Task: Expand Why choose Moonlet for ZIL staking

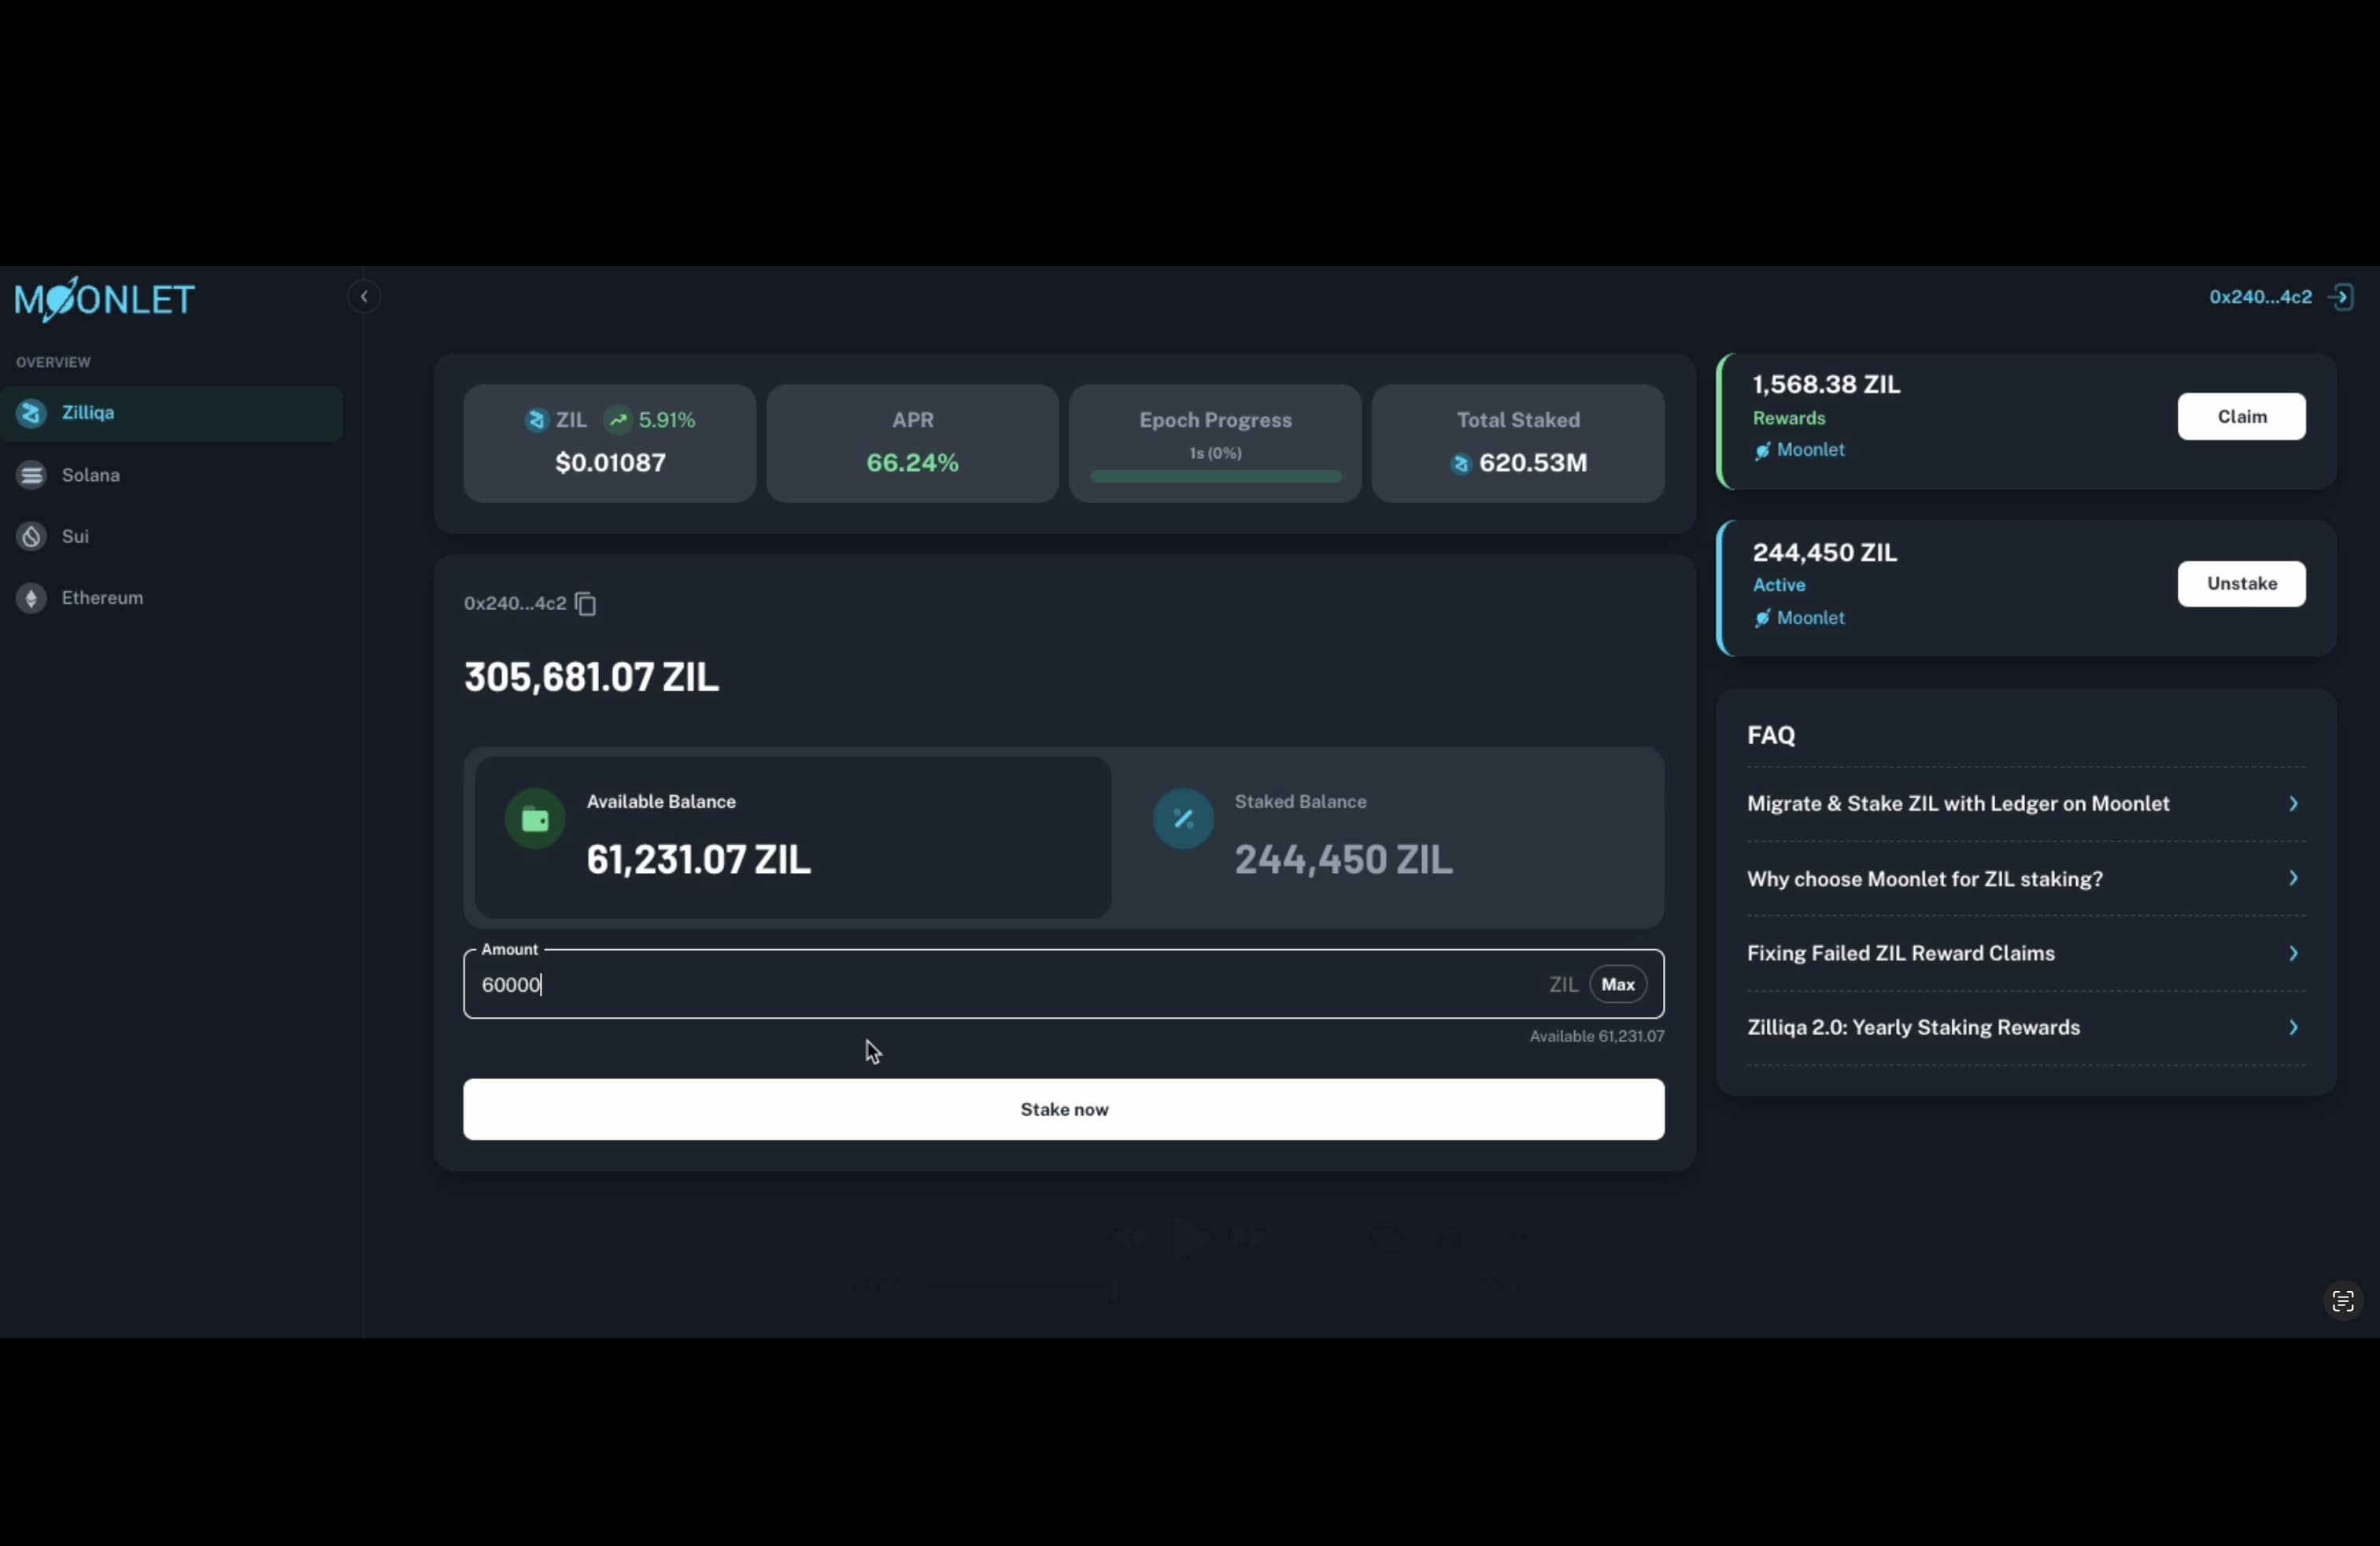Action: pos(2025,879)
